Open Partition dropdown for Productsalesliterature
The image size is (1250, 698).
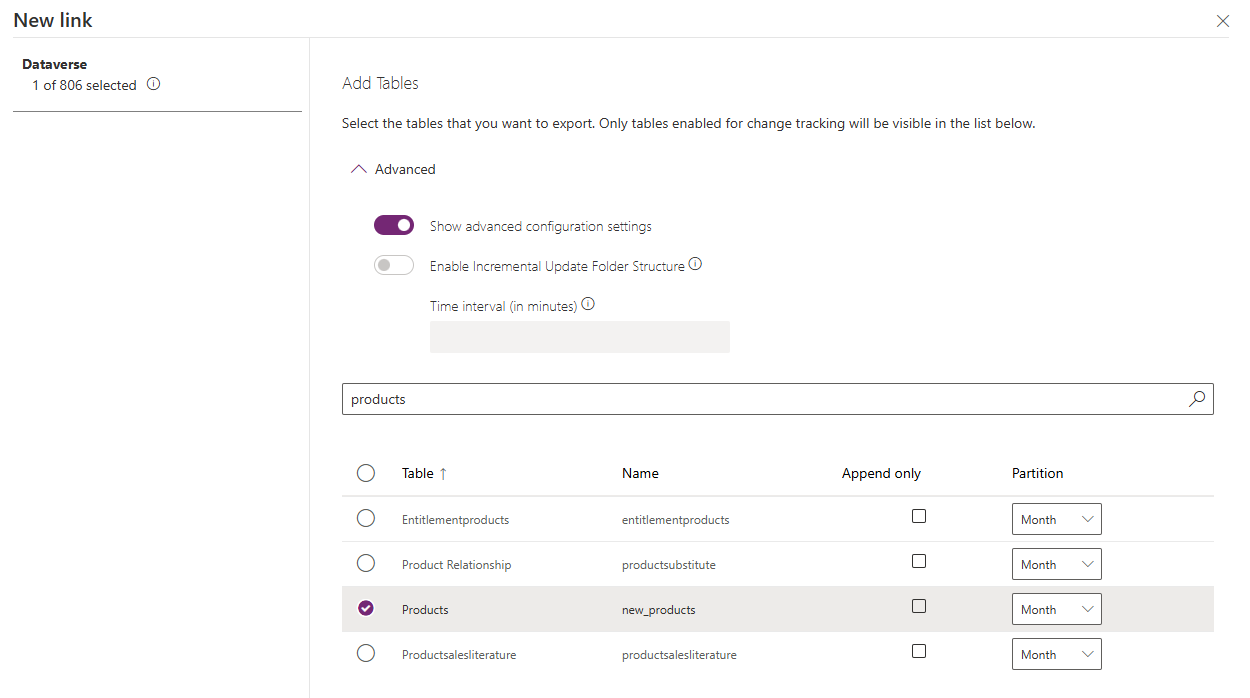(x=1057, y=654)
